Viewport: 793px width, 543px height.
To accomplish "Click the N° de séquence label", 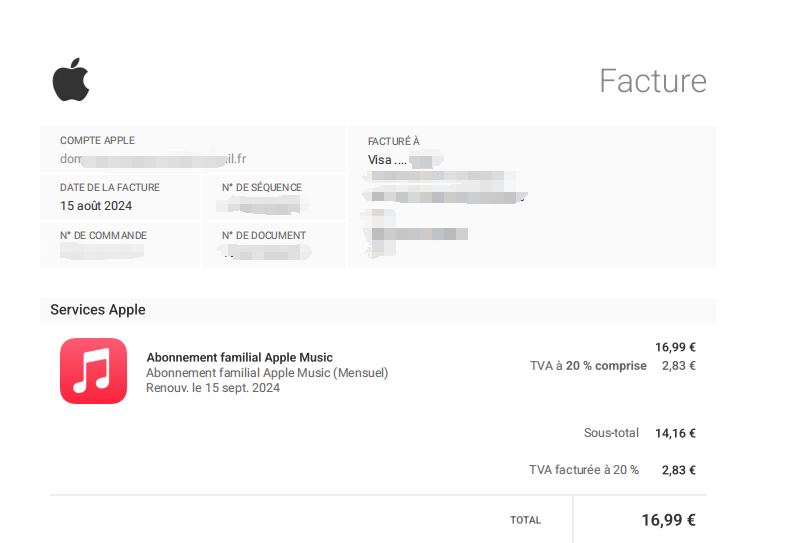I will pos(261,188).
